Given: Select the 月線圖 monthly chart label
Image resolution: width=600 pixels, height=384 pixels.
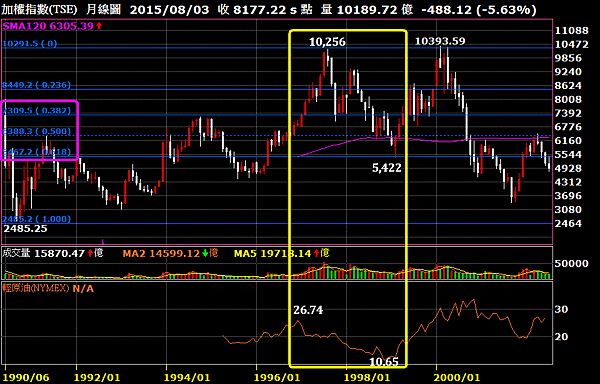Looking at the screenshot, I should (x=104, y=9).
